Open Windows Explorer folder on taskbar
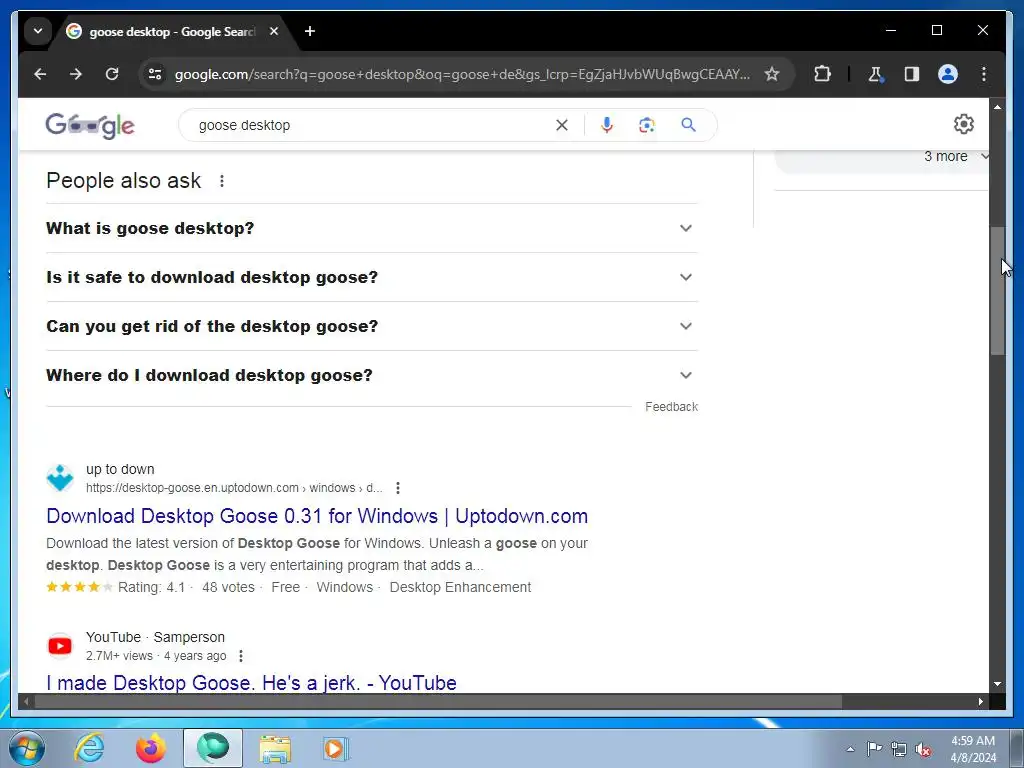This screenshot has height=768, width=1024. pyautogui.click(x=275, y=748)
